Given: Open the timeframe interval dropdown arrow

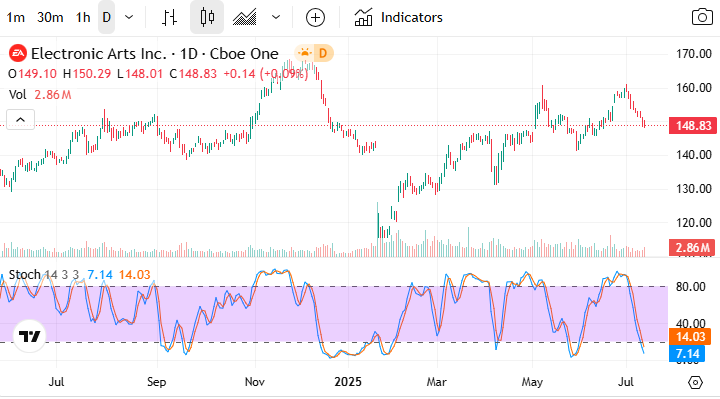Looking at the screenshot, I should click(x=129, y=17).
